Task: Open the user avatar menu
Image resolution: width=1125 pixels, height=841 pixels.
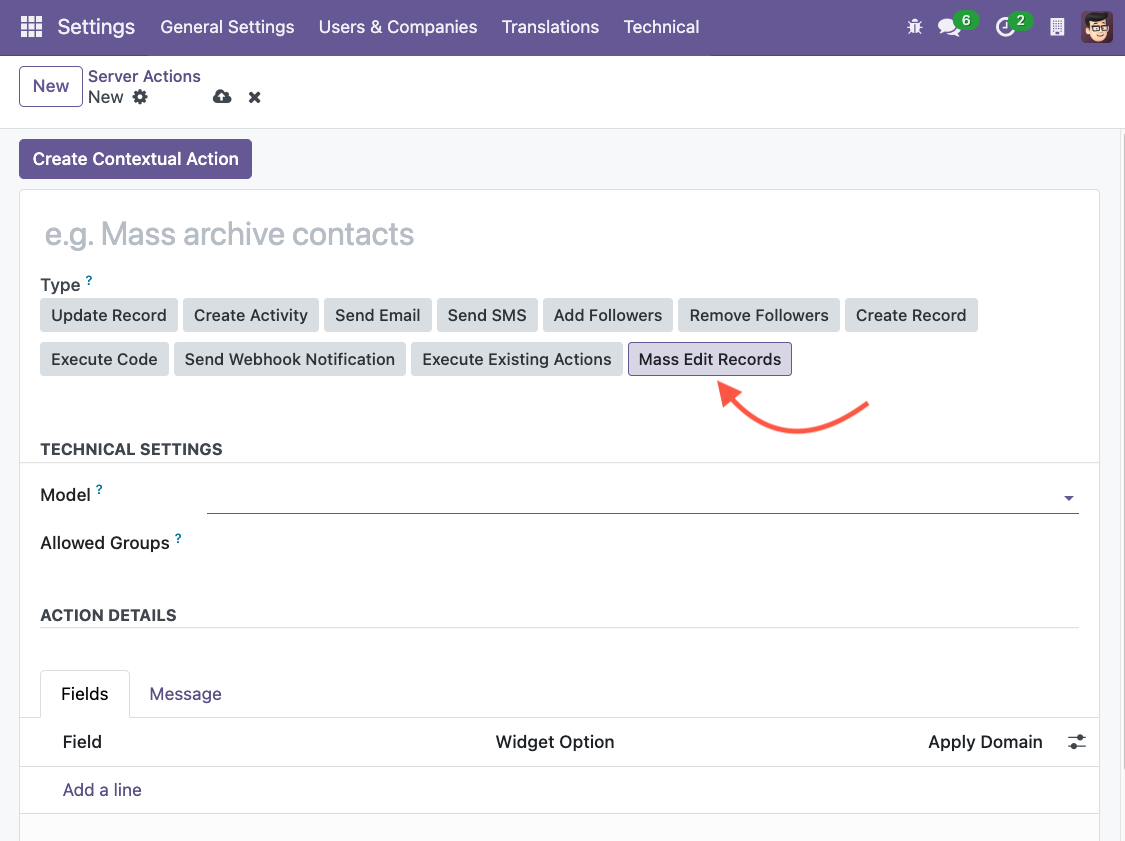Action: pos(1096,27)
